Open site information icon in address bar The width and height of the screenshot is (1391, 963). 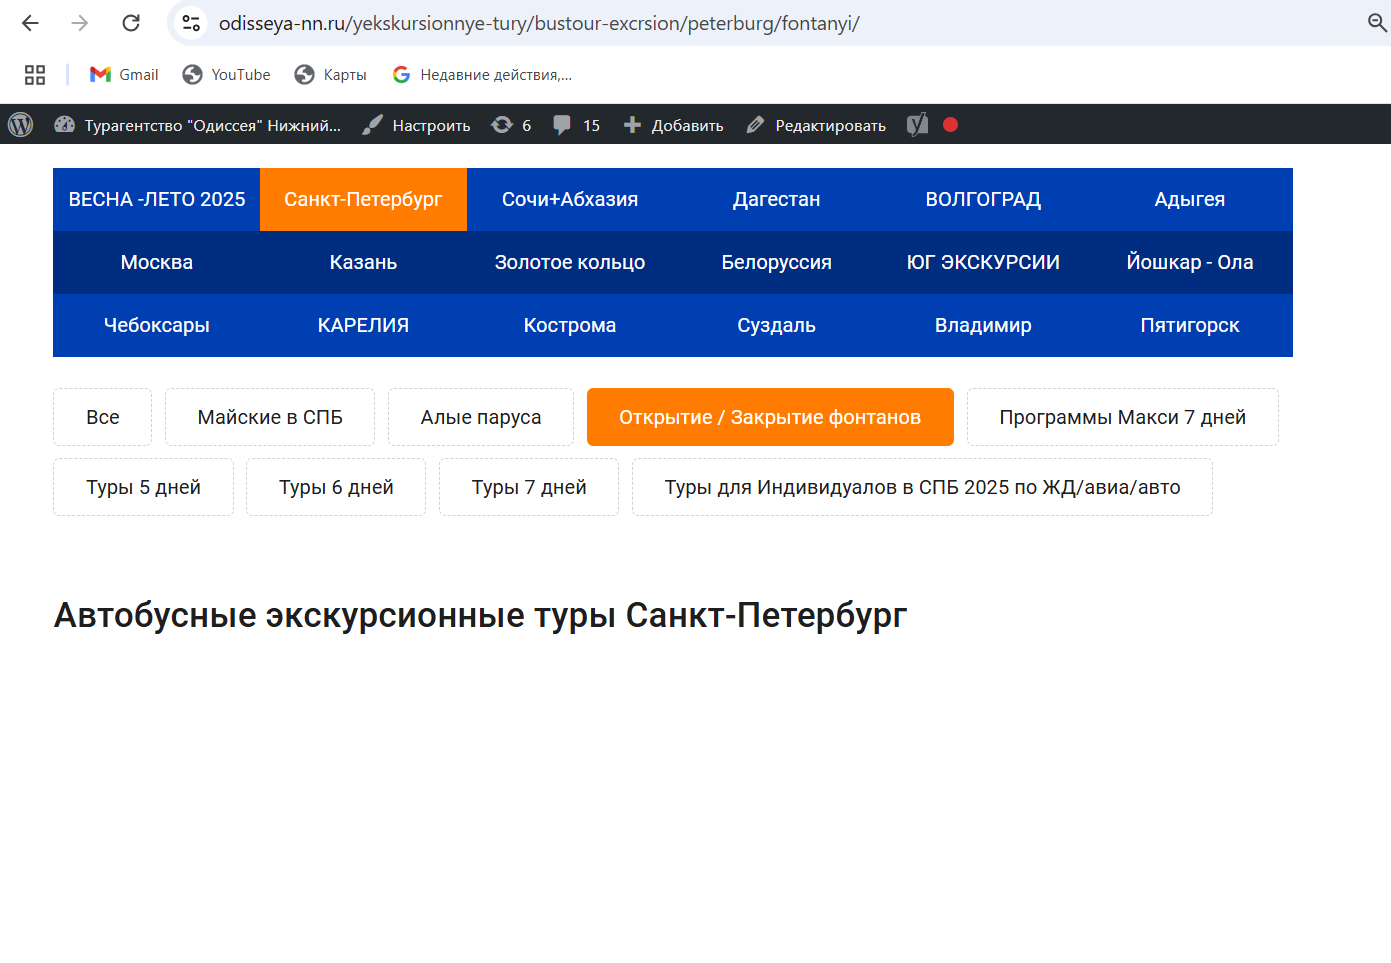tap(191, 23)
